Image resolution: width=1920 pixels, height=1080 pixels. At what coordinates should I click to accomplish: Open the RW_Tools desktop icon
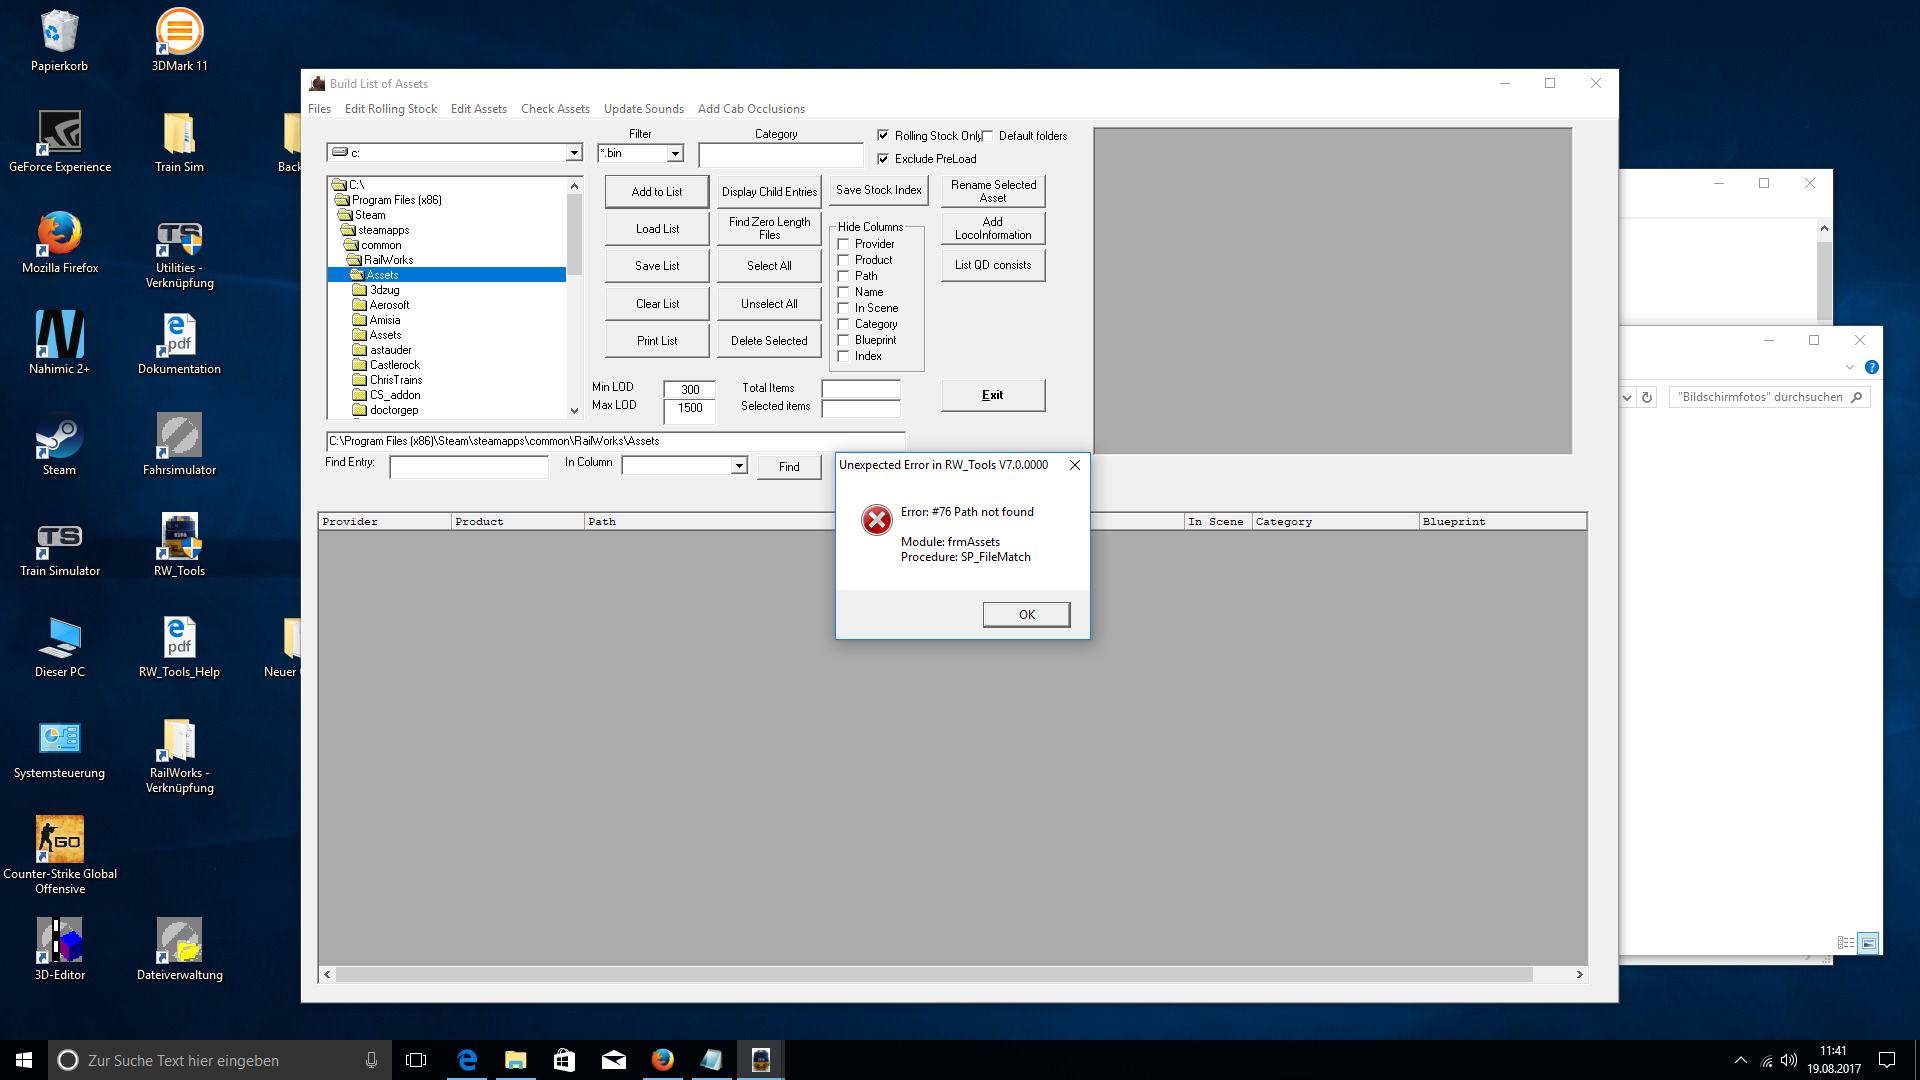(x=180, y=538)
